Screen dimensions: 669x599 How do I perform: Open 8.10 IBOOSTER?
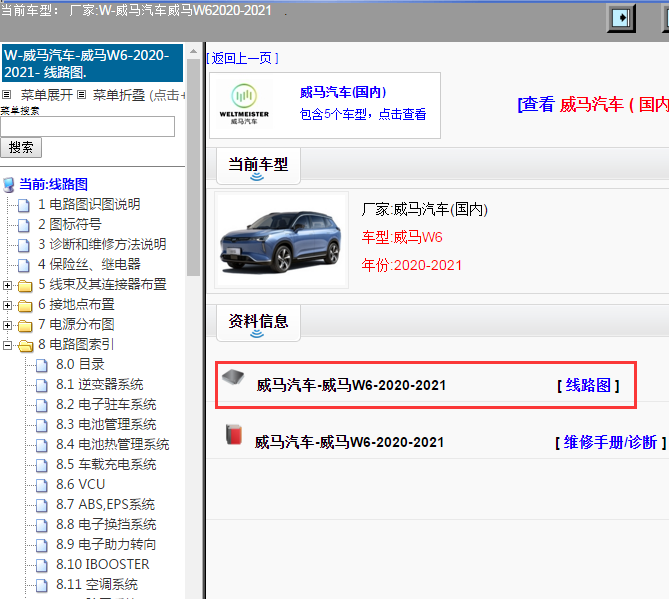tap(103, 565)
